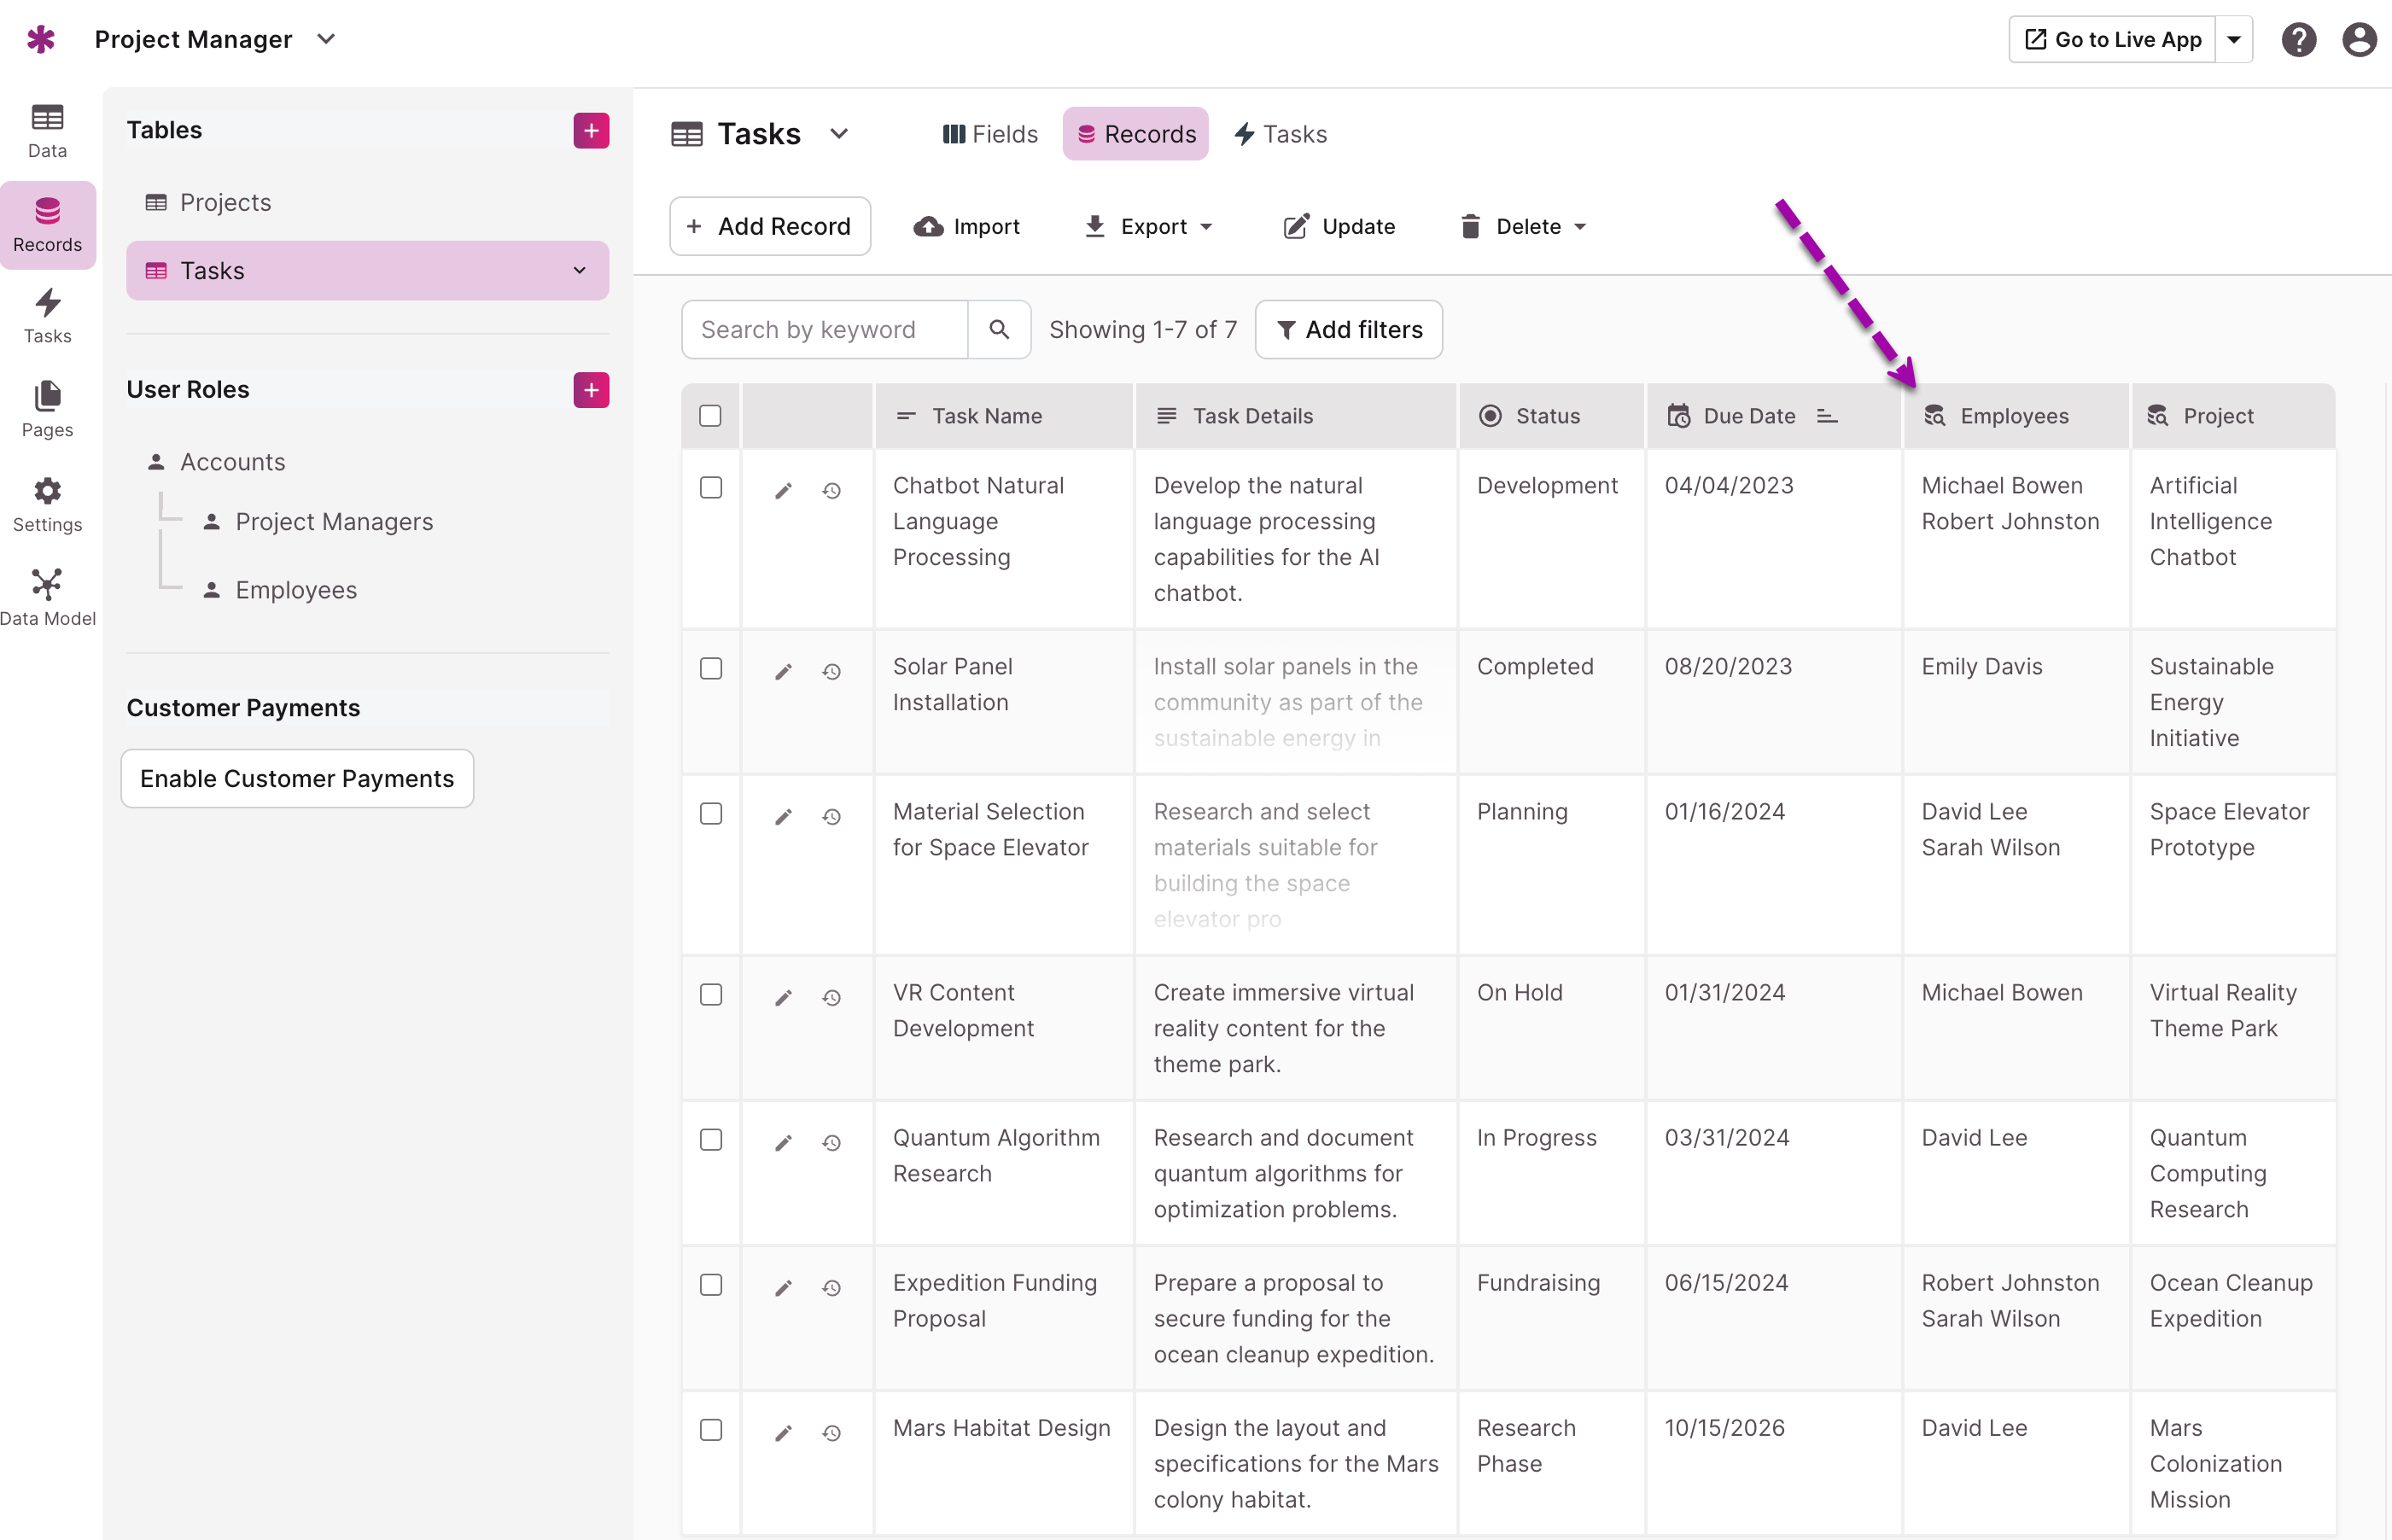The height and width of the screenshot is (1540, 2392).
Task: Select the Expedition Funding Proposal checkbox
Action: (710, 1285)
